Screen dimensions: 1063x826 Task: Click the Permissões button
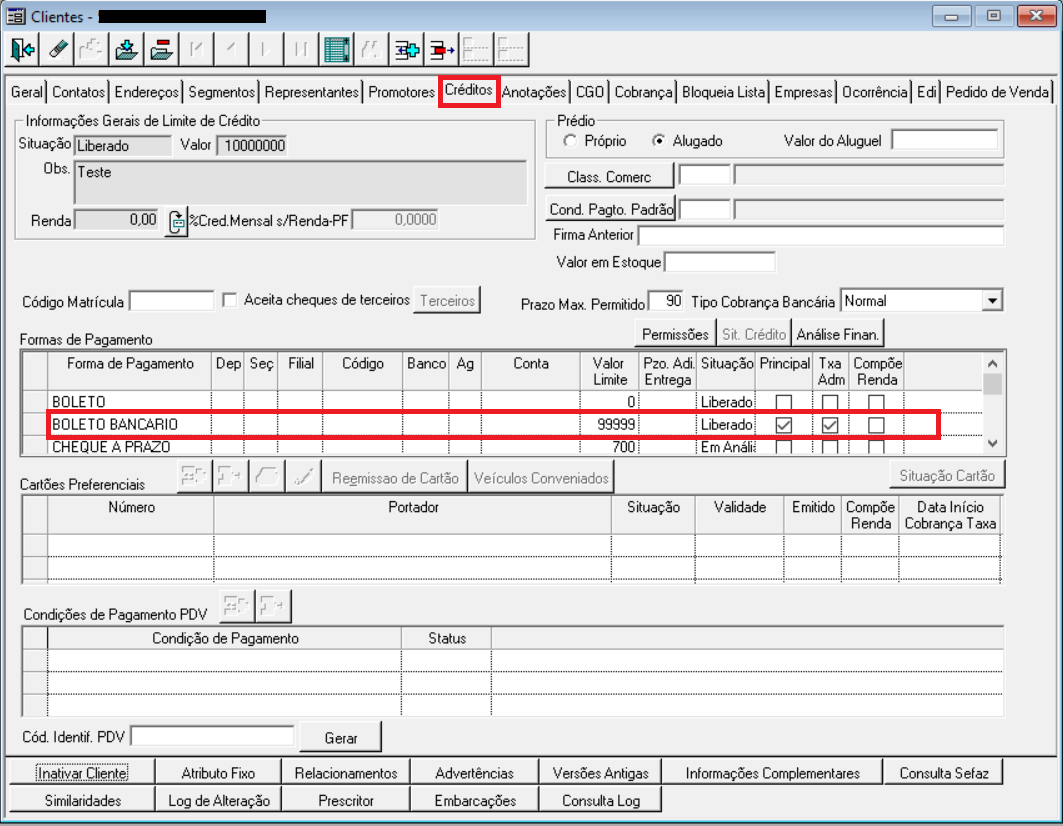point(675,334)
